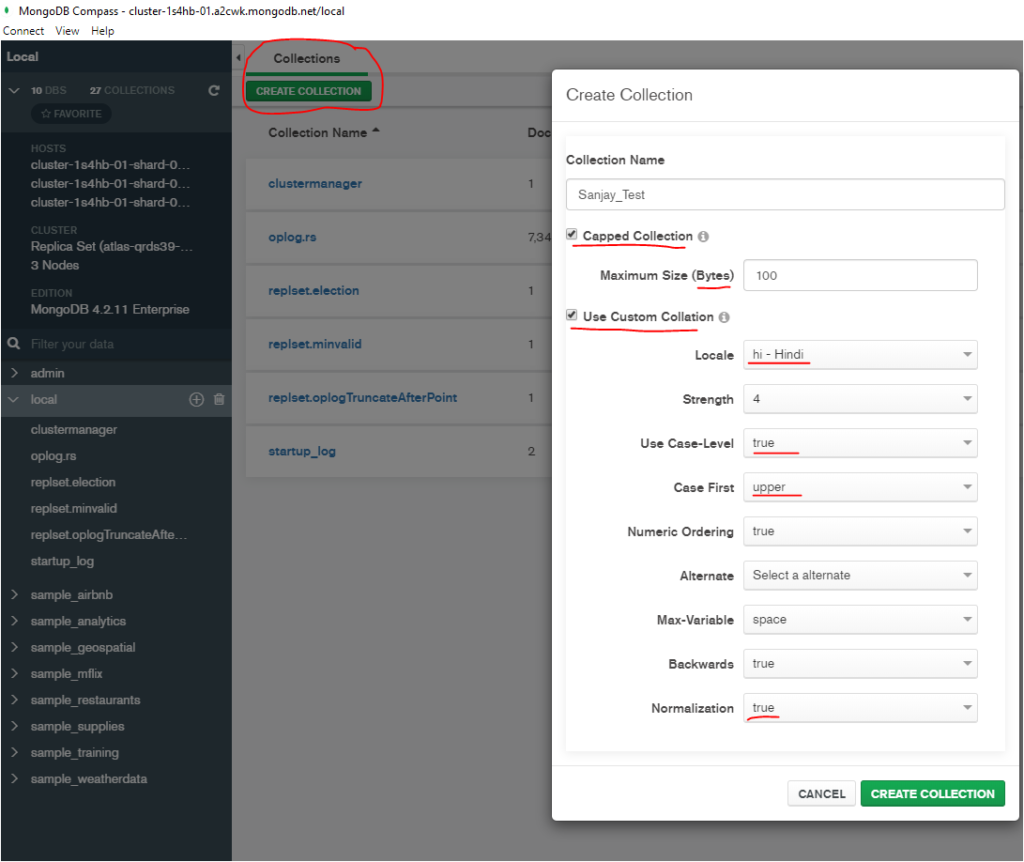The width and height of the screenshot is (1024, 862).
Task: Open the Connect menu
Action: coord(24,31)
